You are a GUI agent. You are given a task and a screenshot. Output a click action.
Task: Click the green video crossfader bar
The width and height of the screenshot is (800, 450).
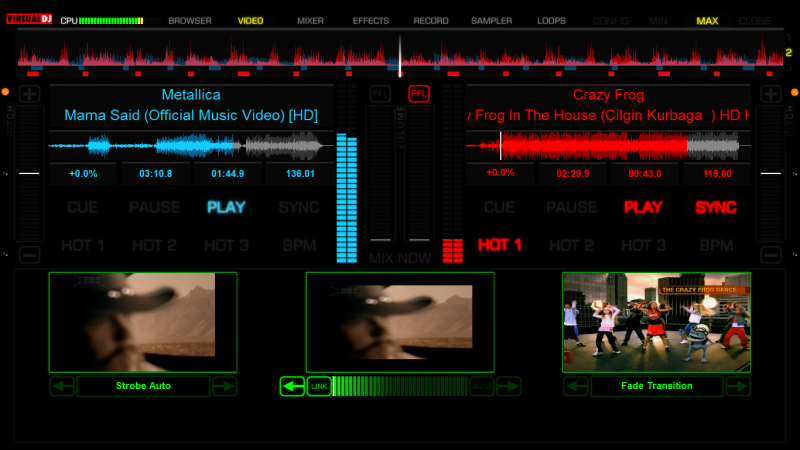400,386
